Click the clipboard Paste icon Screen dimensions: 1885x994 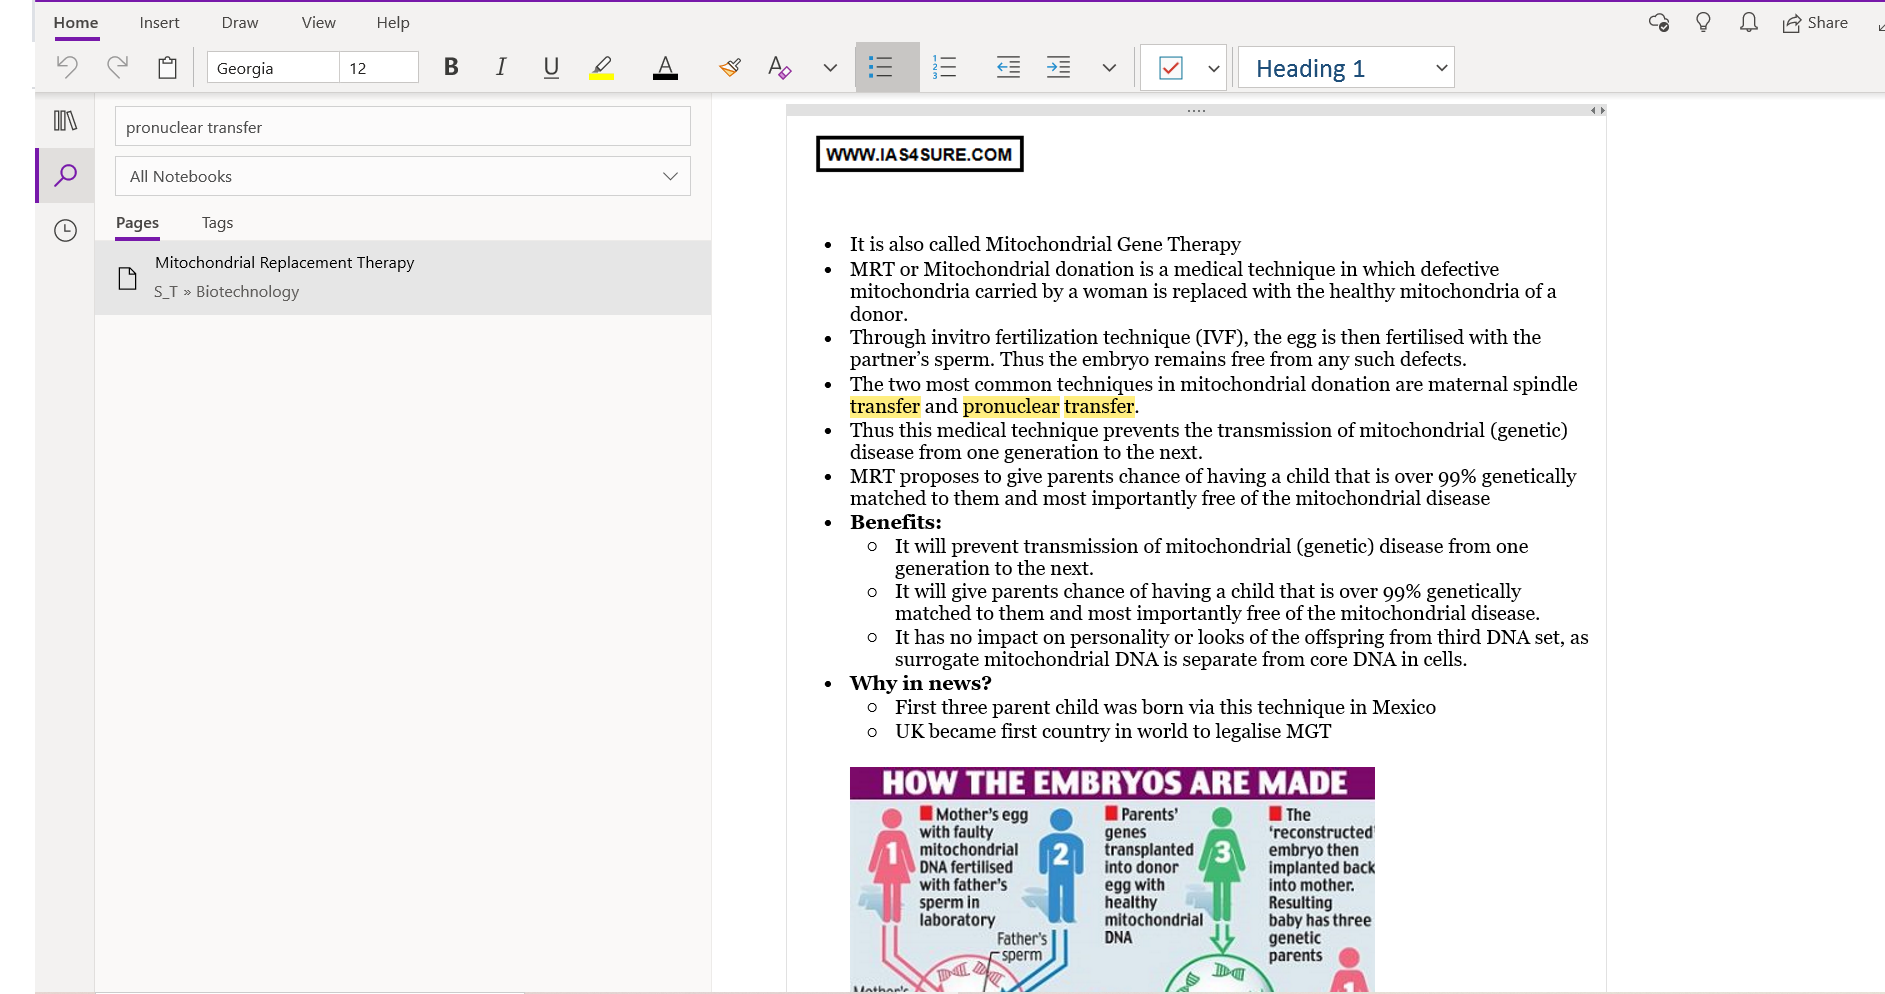[x=167, y=67]
